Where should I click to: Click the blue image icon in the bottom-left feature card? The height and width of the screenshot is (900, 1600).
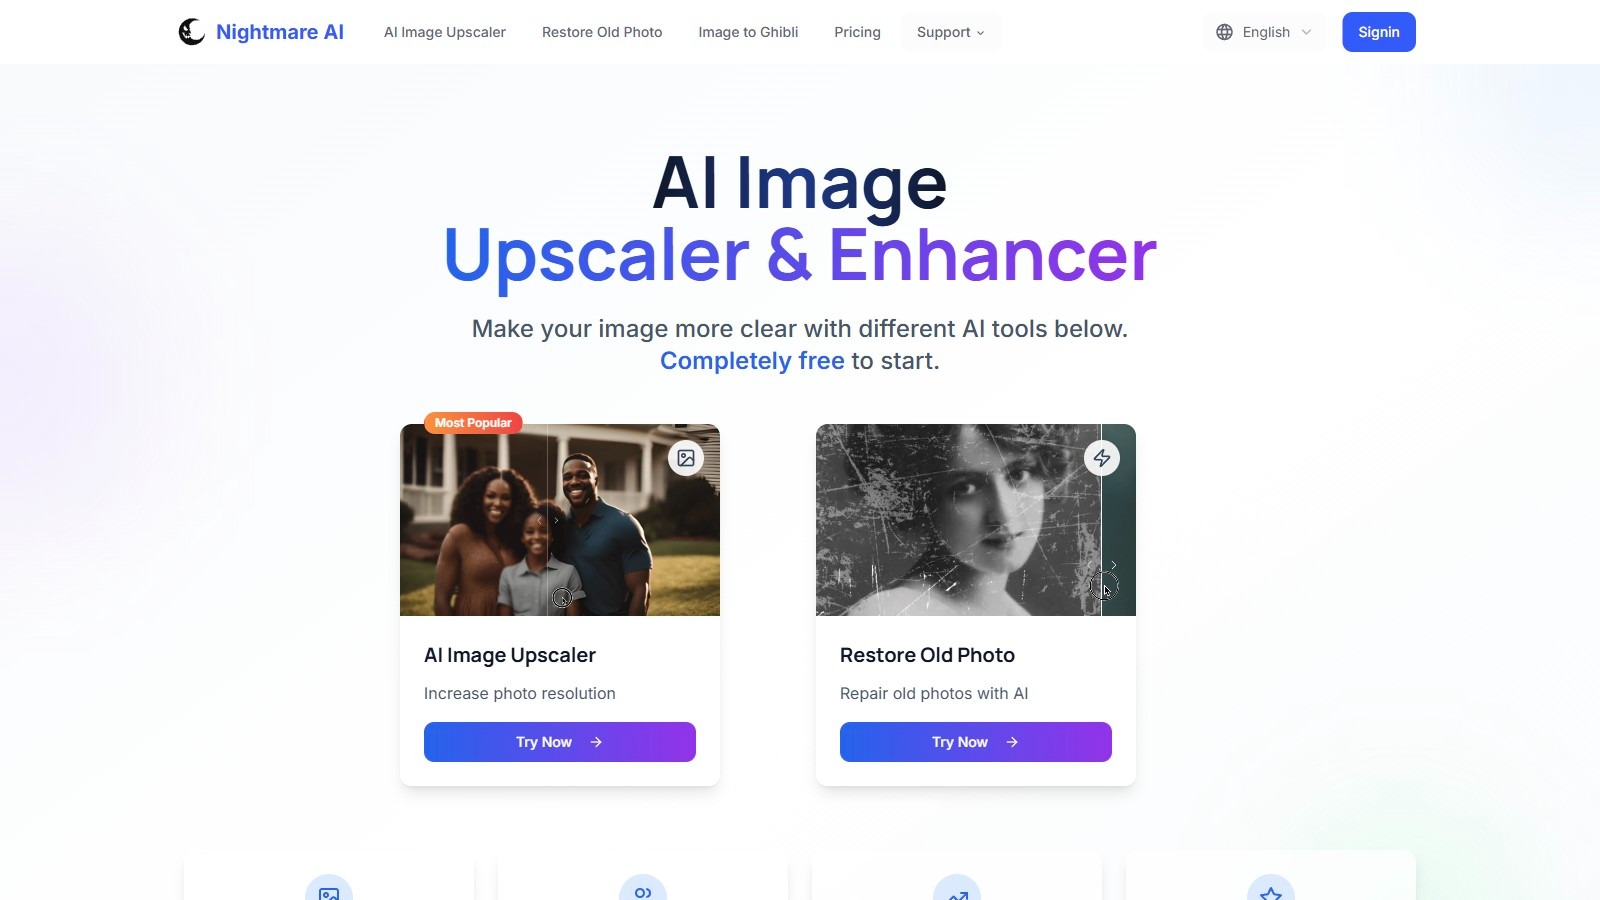pyautogui.click(x=329, y=890)
